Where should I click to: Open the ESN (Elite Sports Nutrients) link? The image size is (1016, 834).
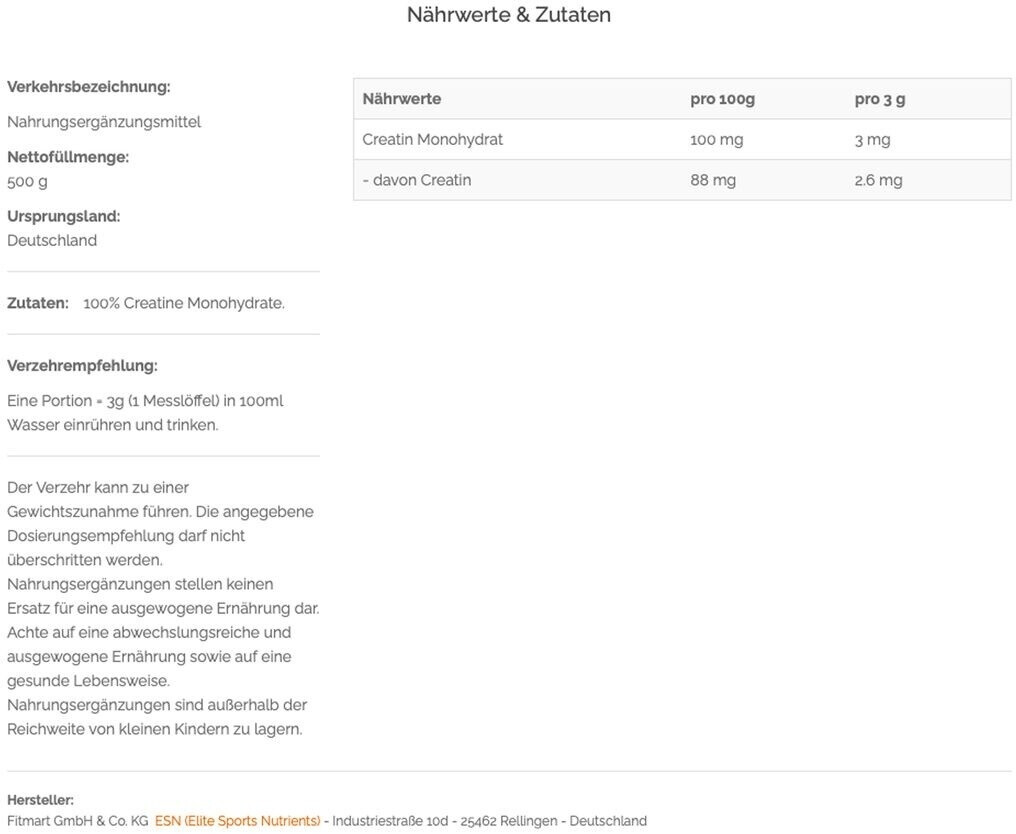click(x=237, y=821)
